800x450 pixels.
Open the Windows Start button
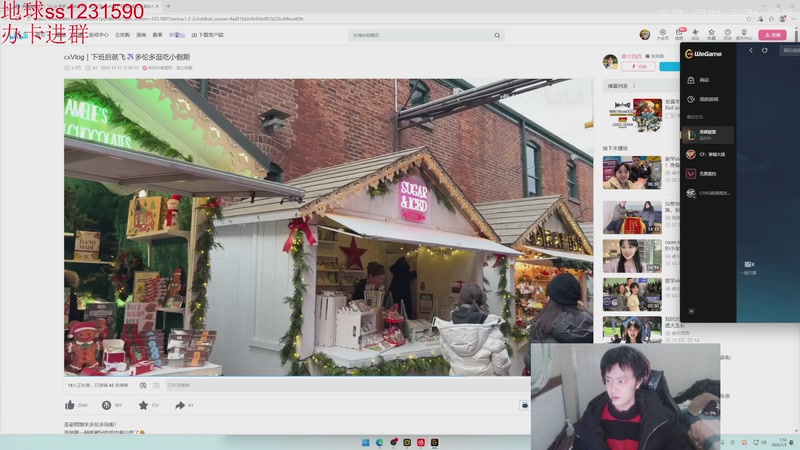(366, 442)
